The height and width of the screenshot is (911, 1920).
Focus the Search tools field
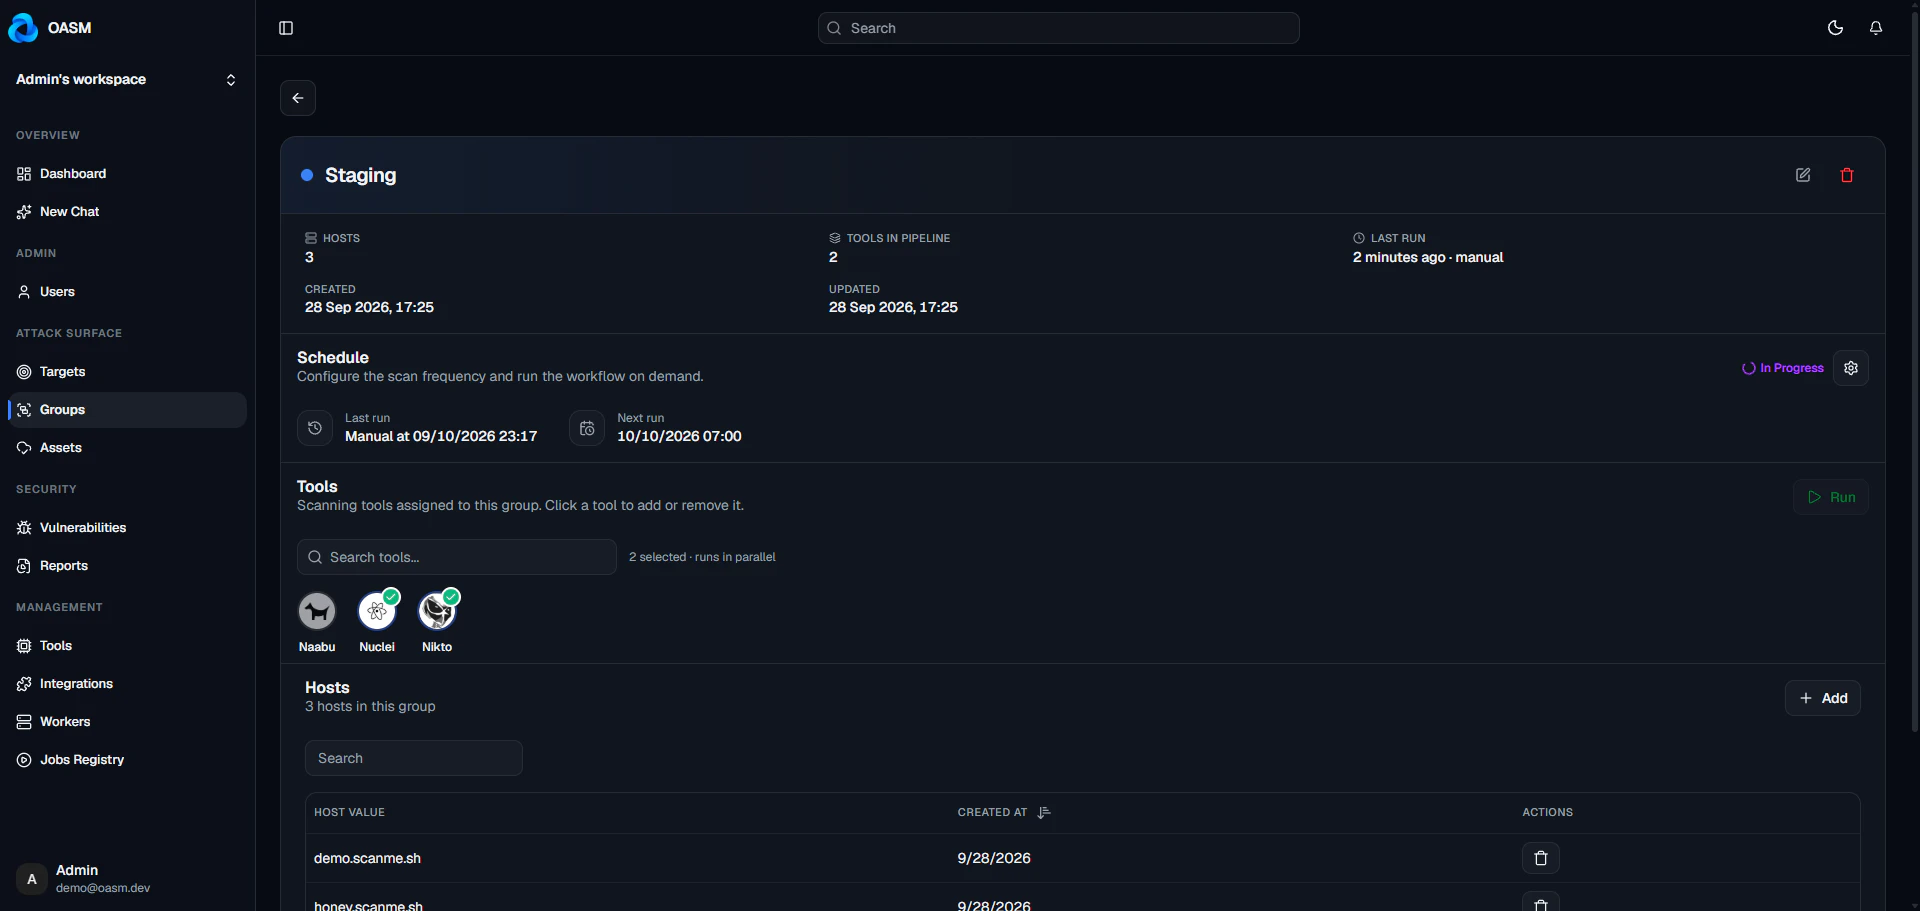(x=457, y=557)
